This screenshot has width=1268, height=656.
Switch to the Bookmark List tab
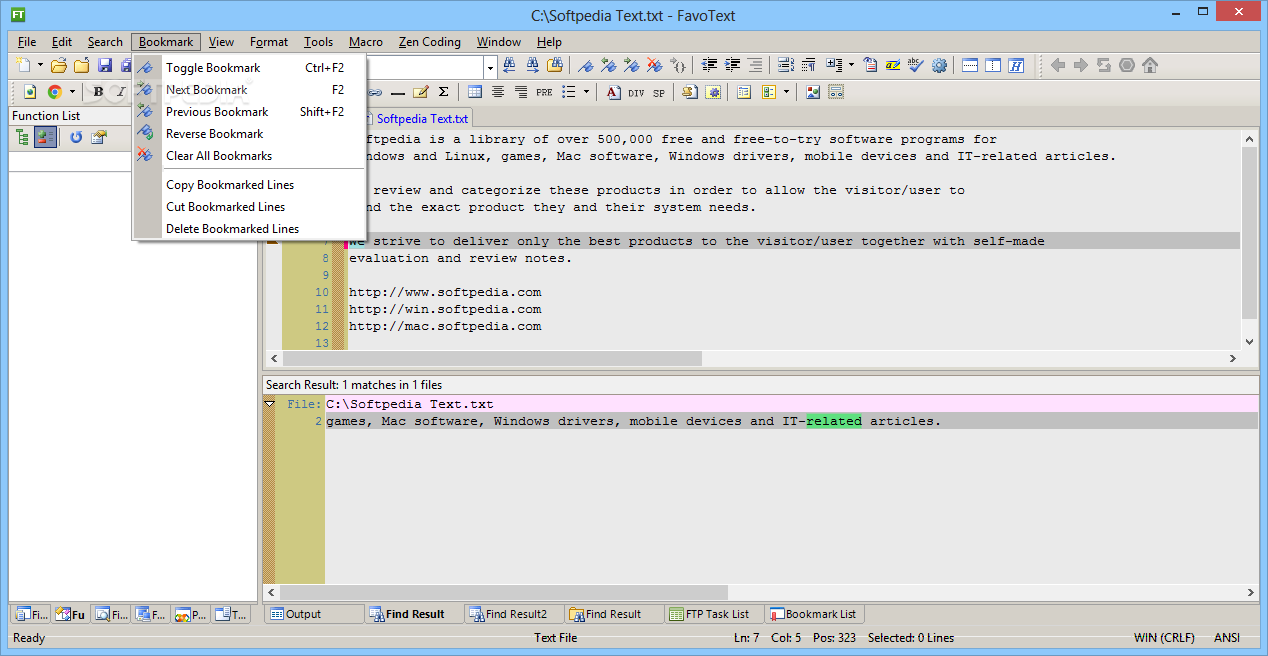[813, 614]
